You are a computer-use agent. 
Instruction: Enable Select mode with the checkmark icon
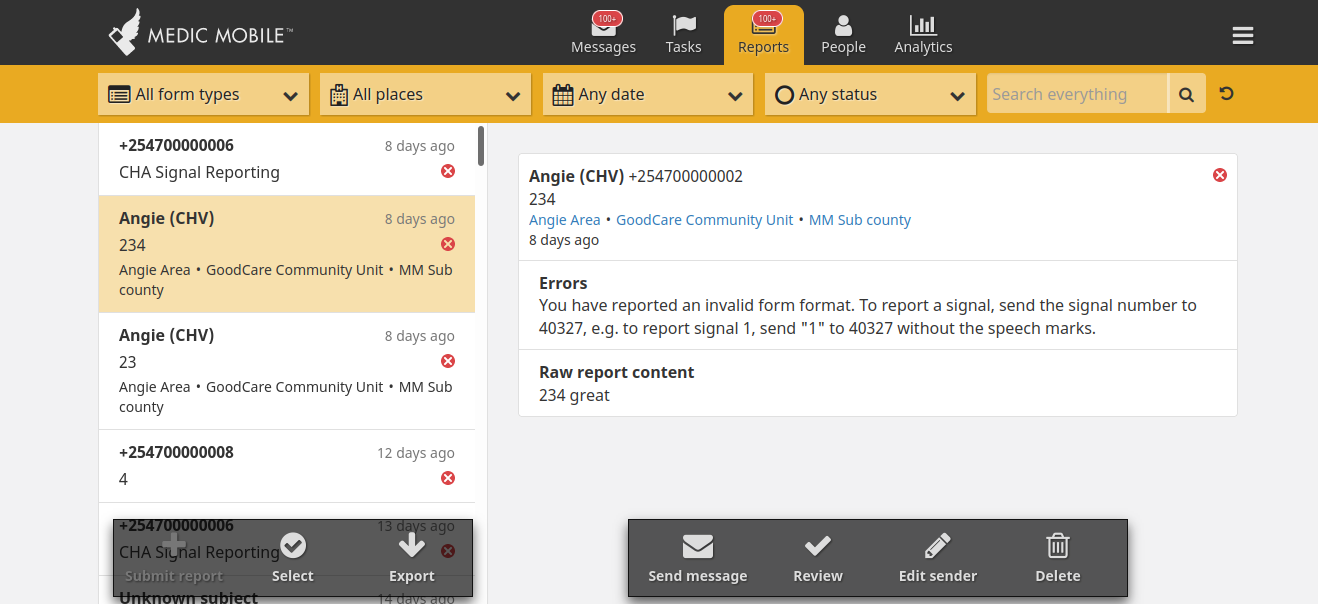[x=292, y=557]
